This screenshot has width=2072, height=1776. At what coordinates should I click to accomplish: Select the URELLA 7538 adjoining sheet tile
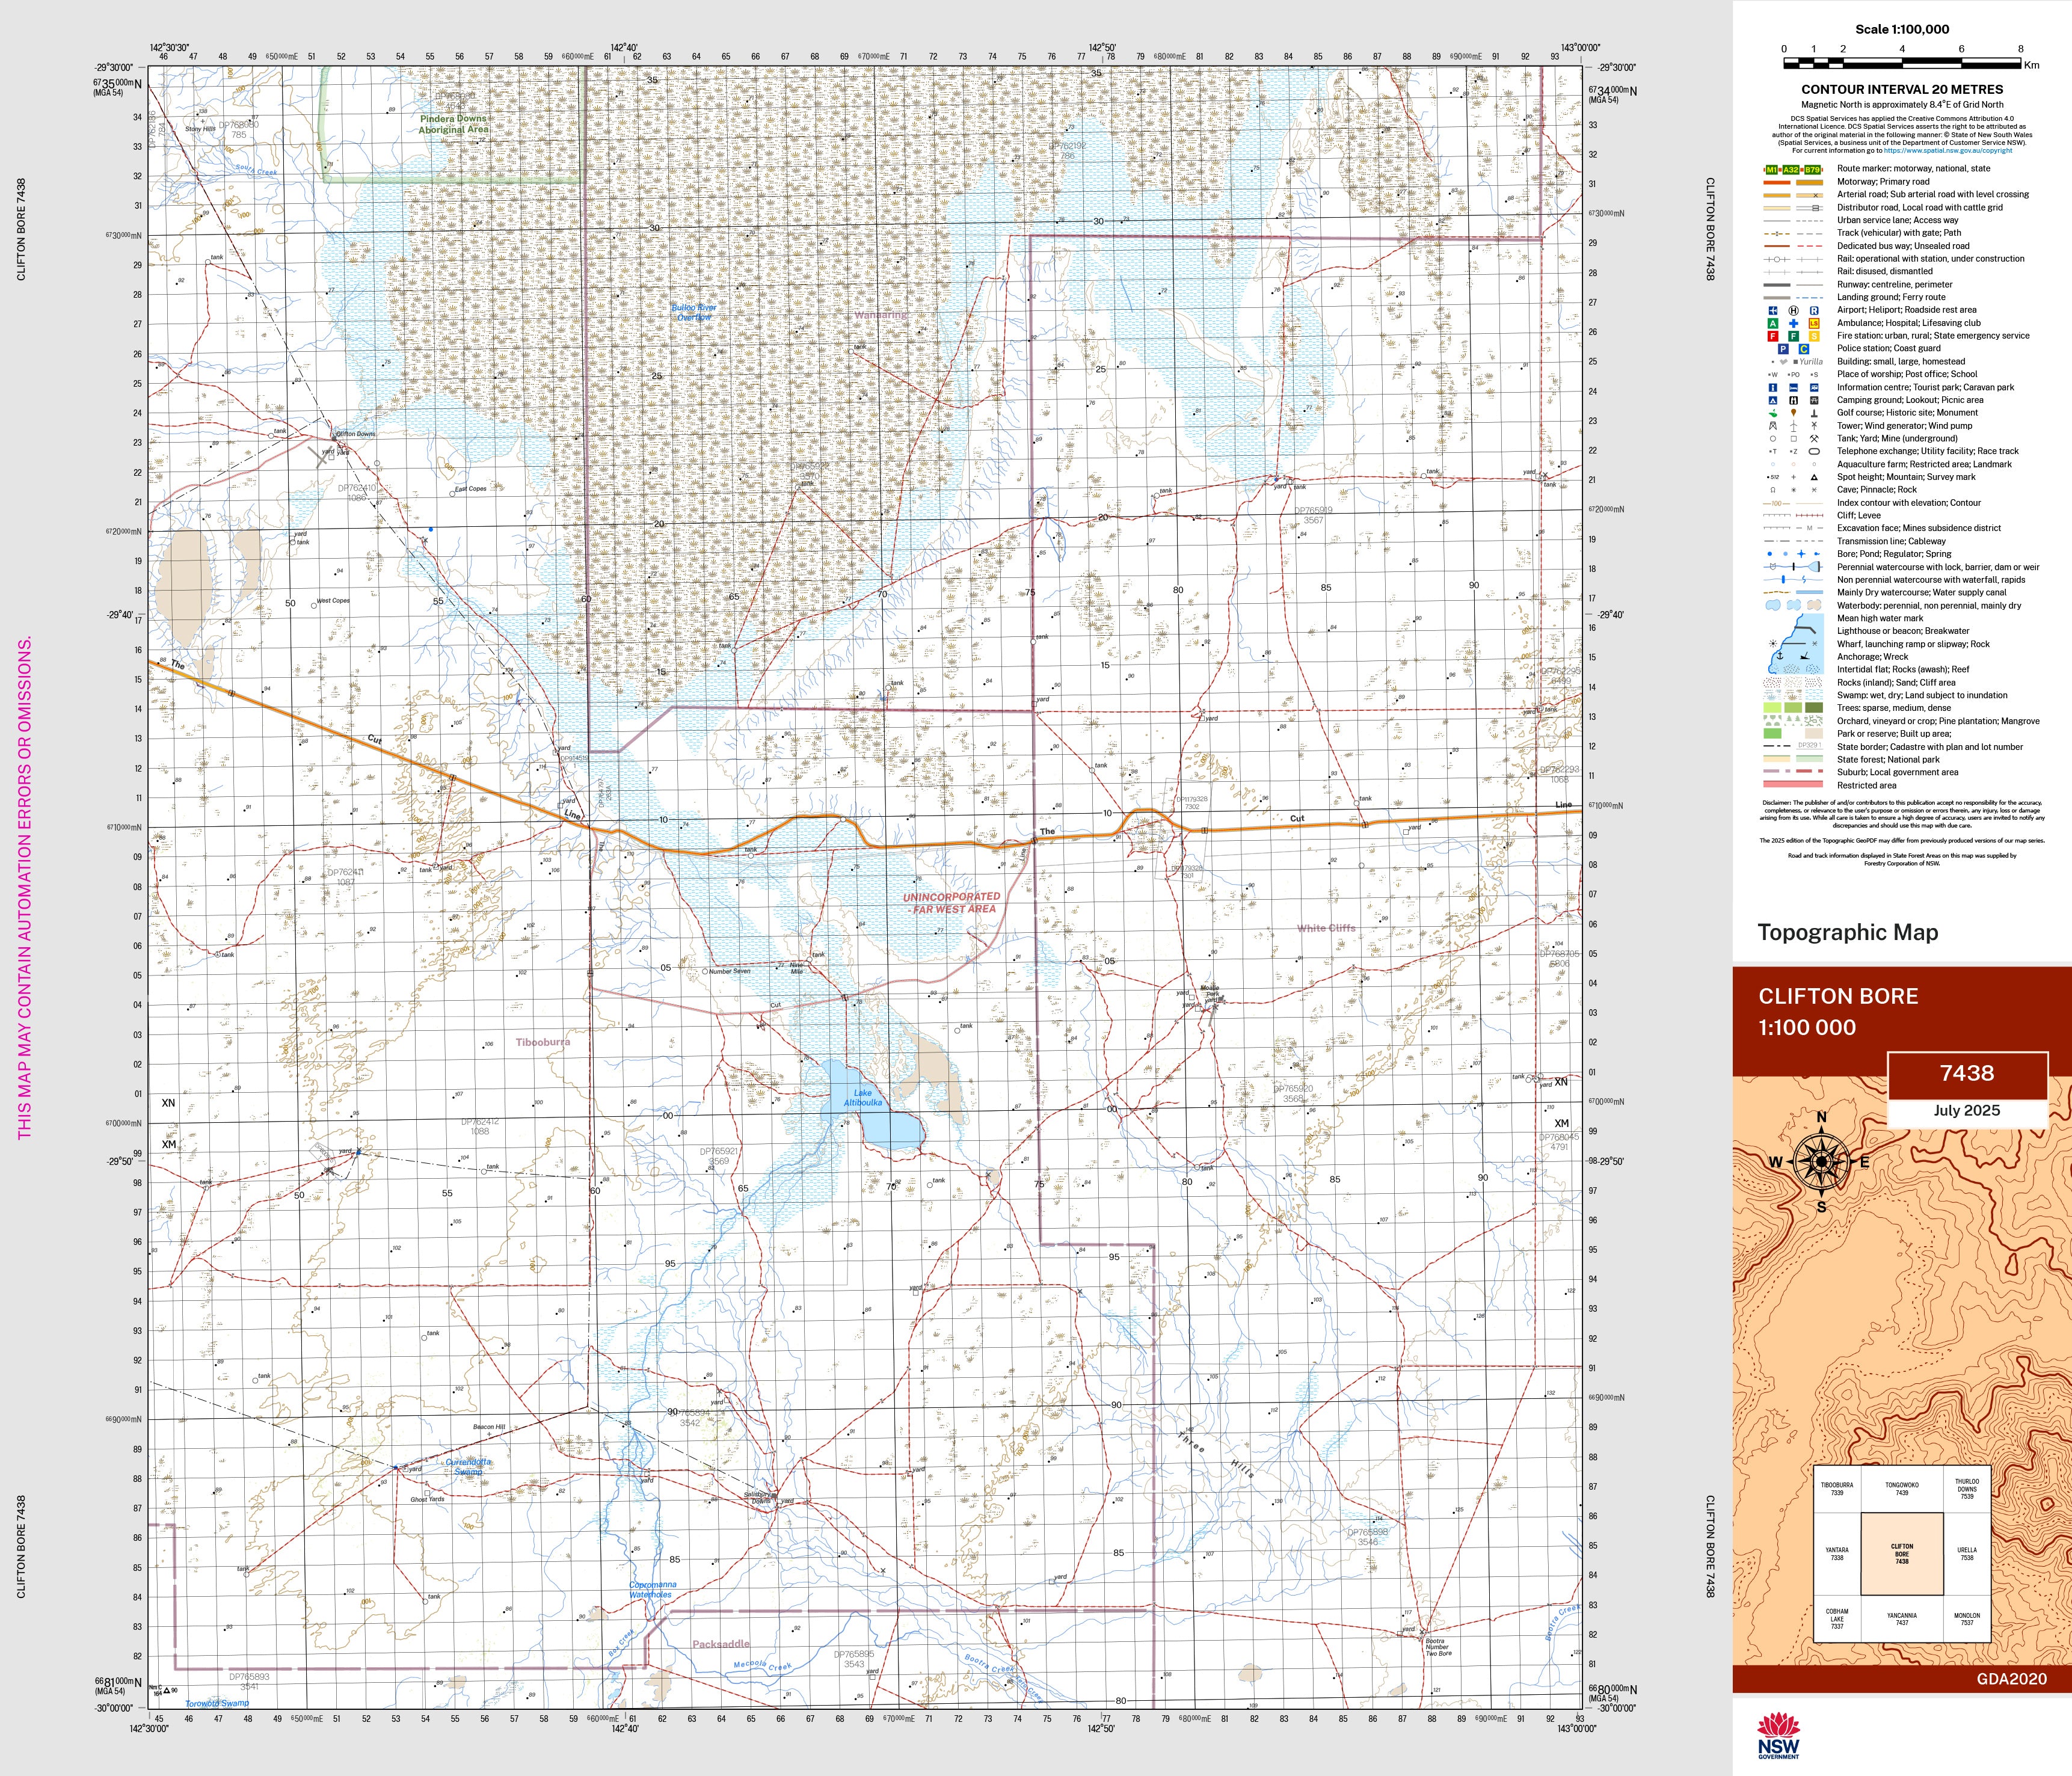[1967, 1554]
